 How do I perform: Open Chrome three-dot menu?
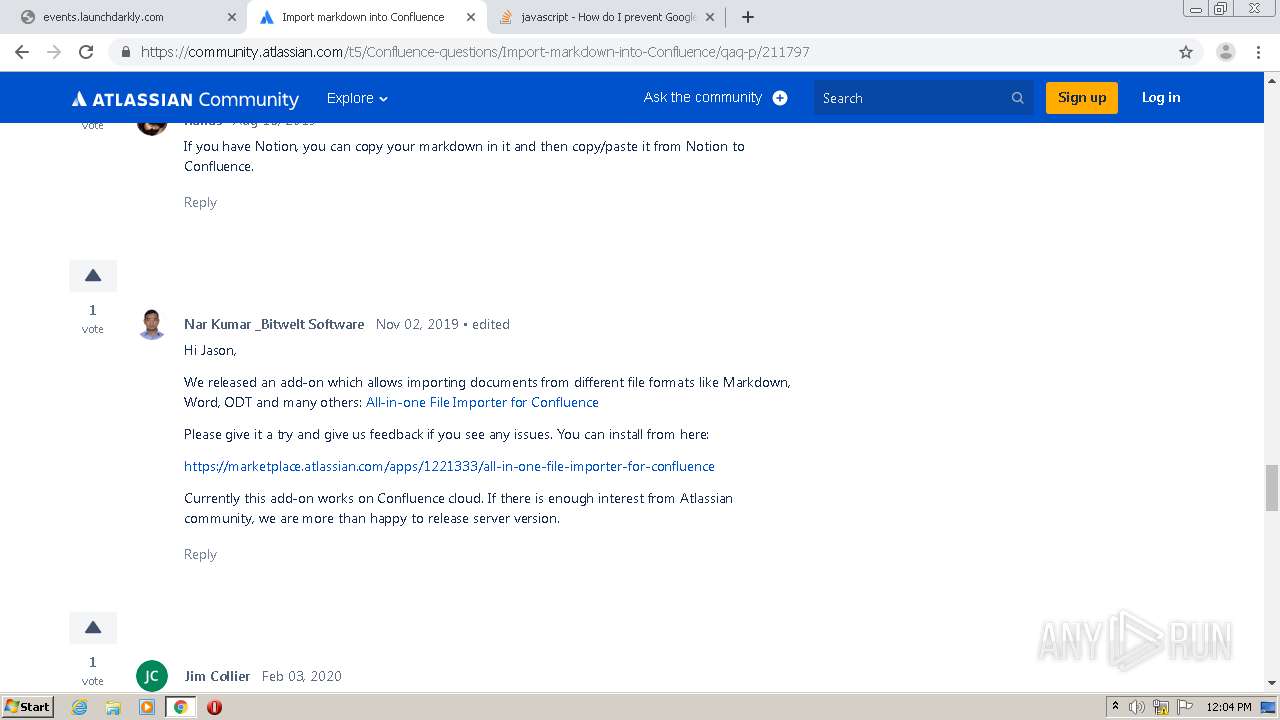(x=1258, y=52)
